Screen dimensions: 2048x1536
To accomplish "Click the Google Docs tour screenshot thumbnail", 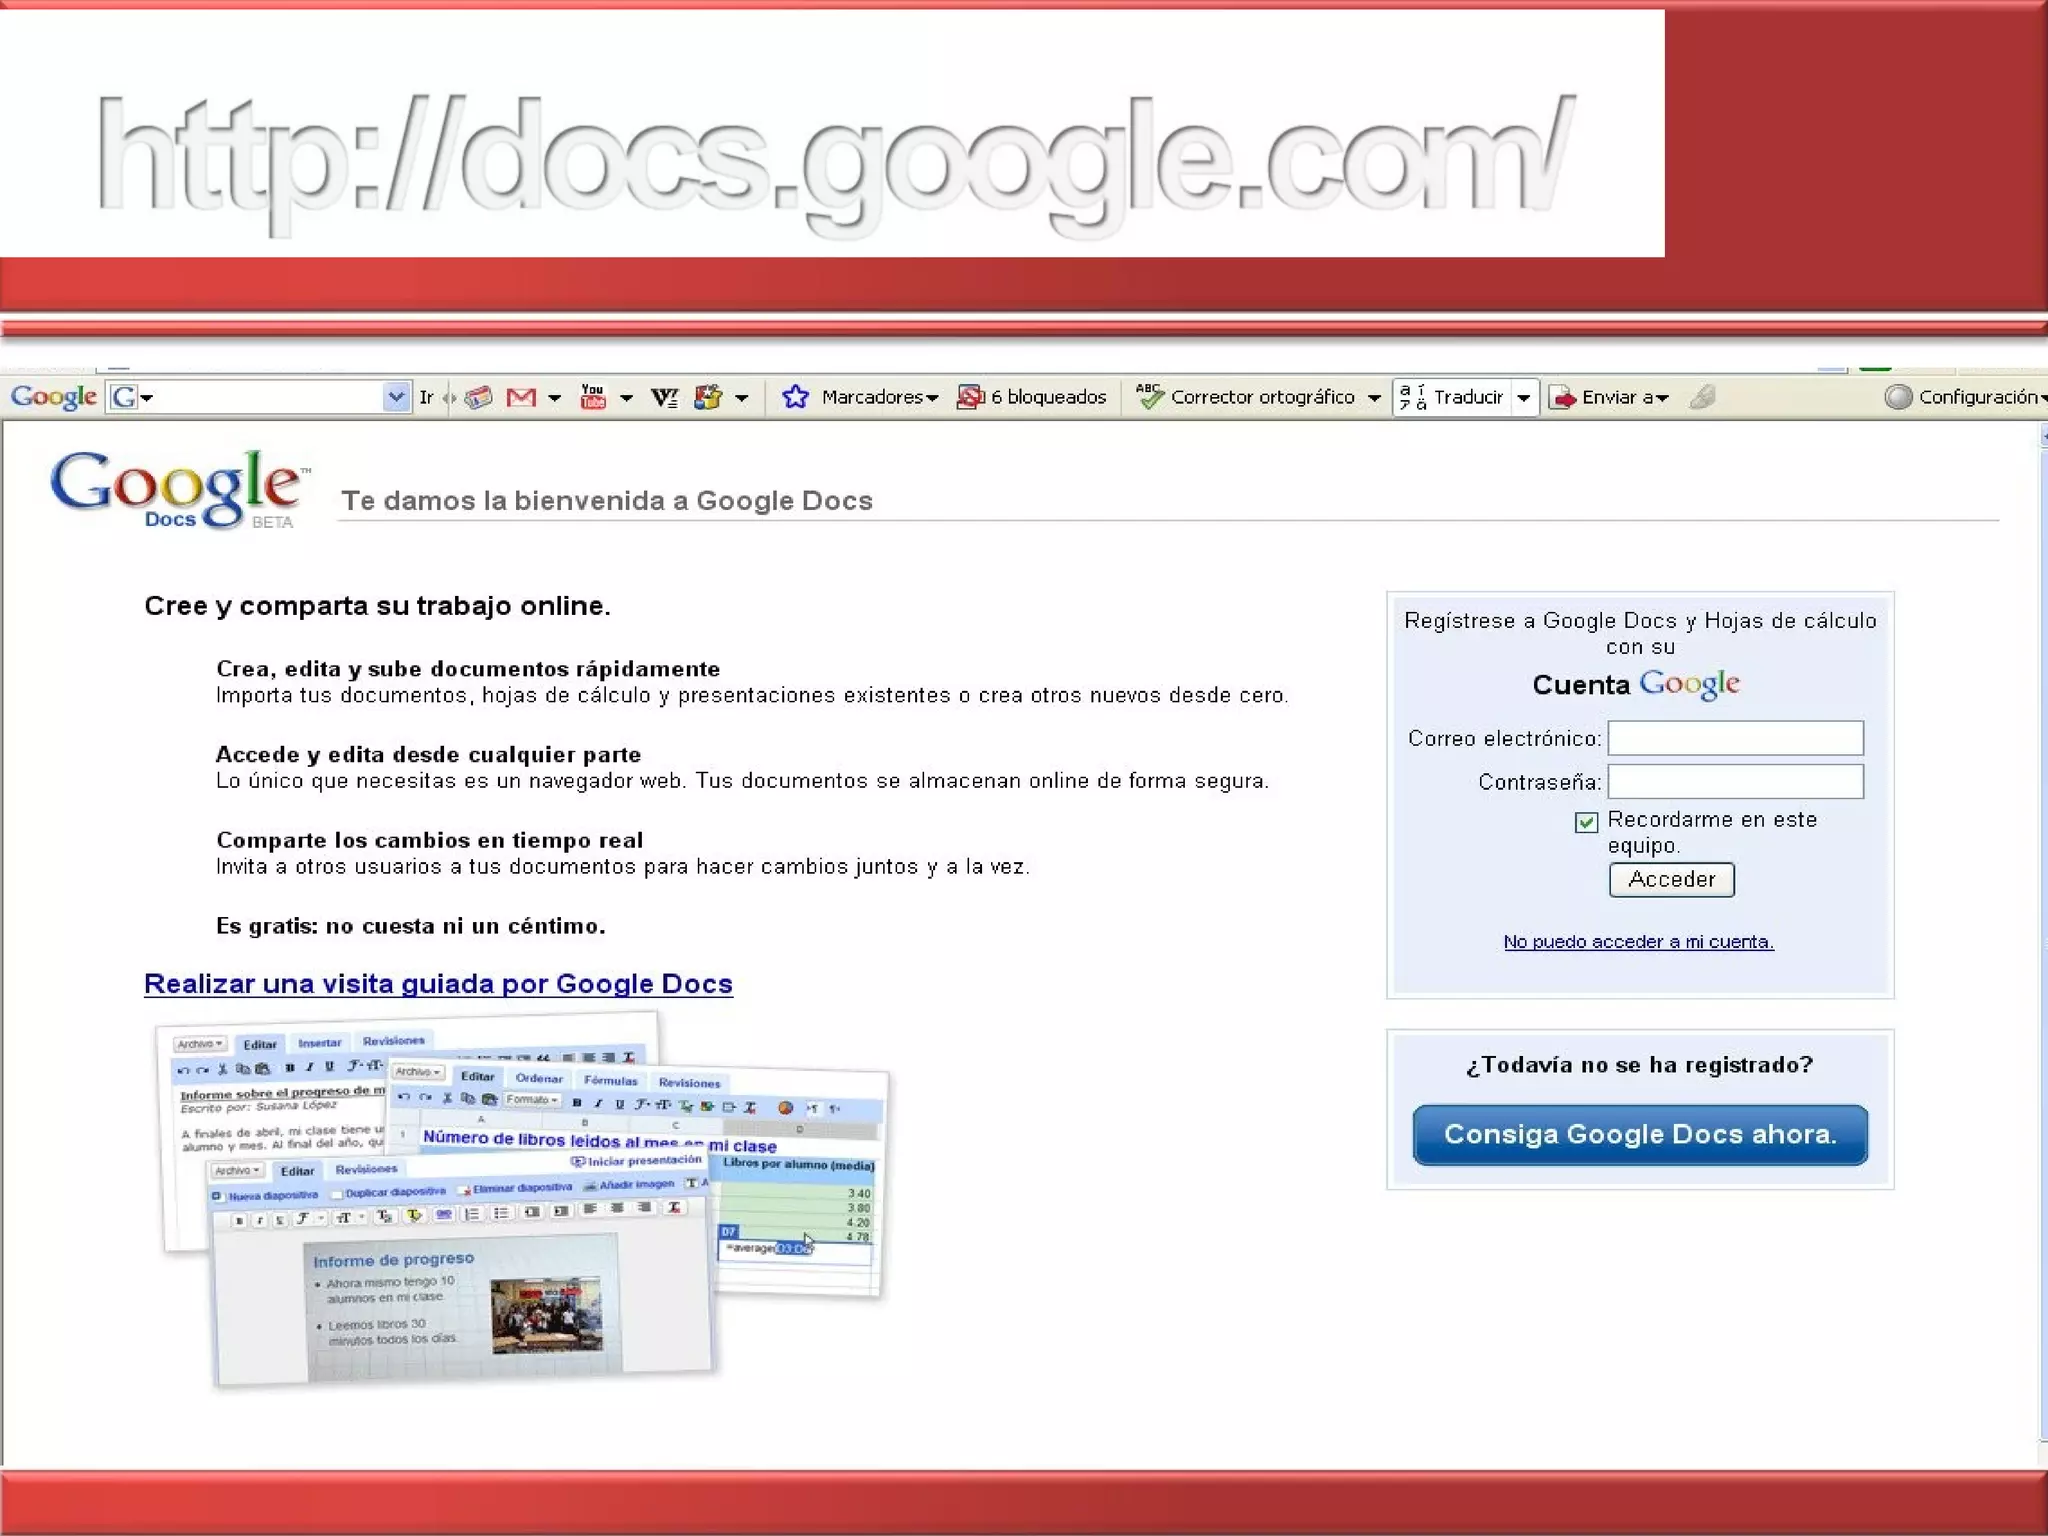I will (520, 1200).
